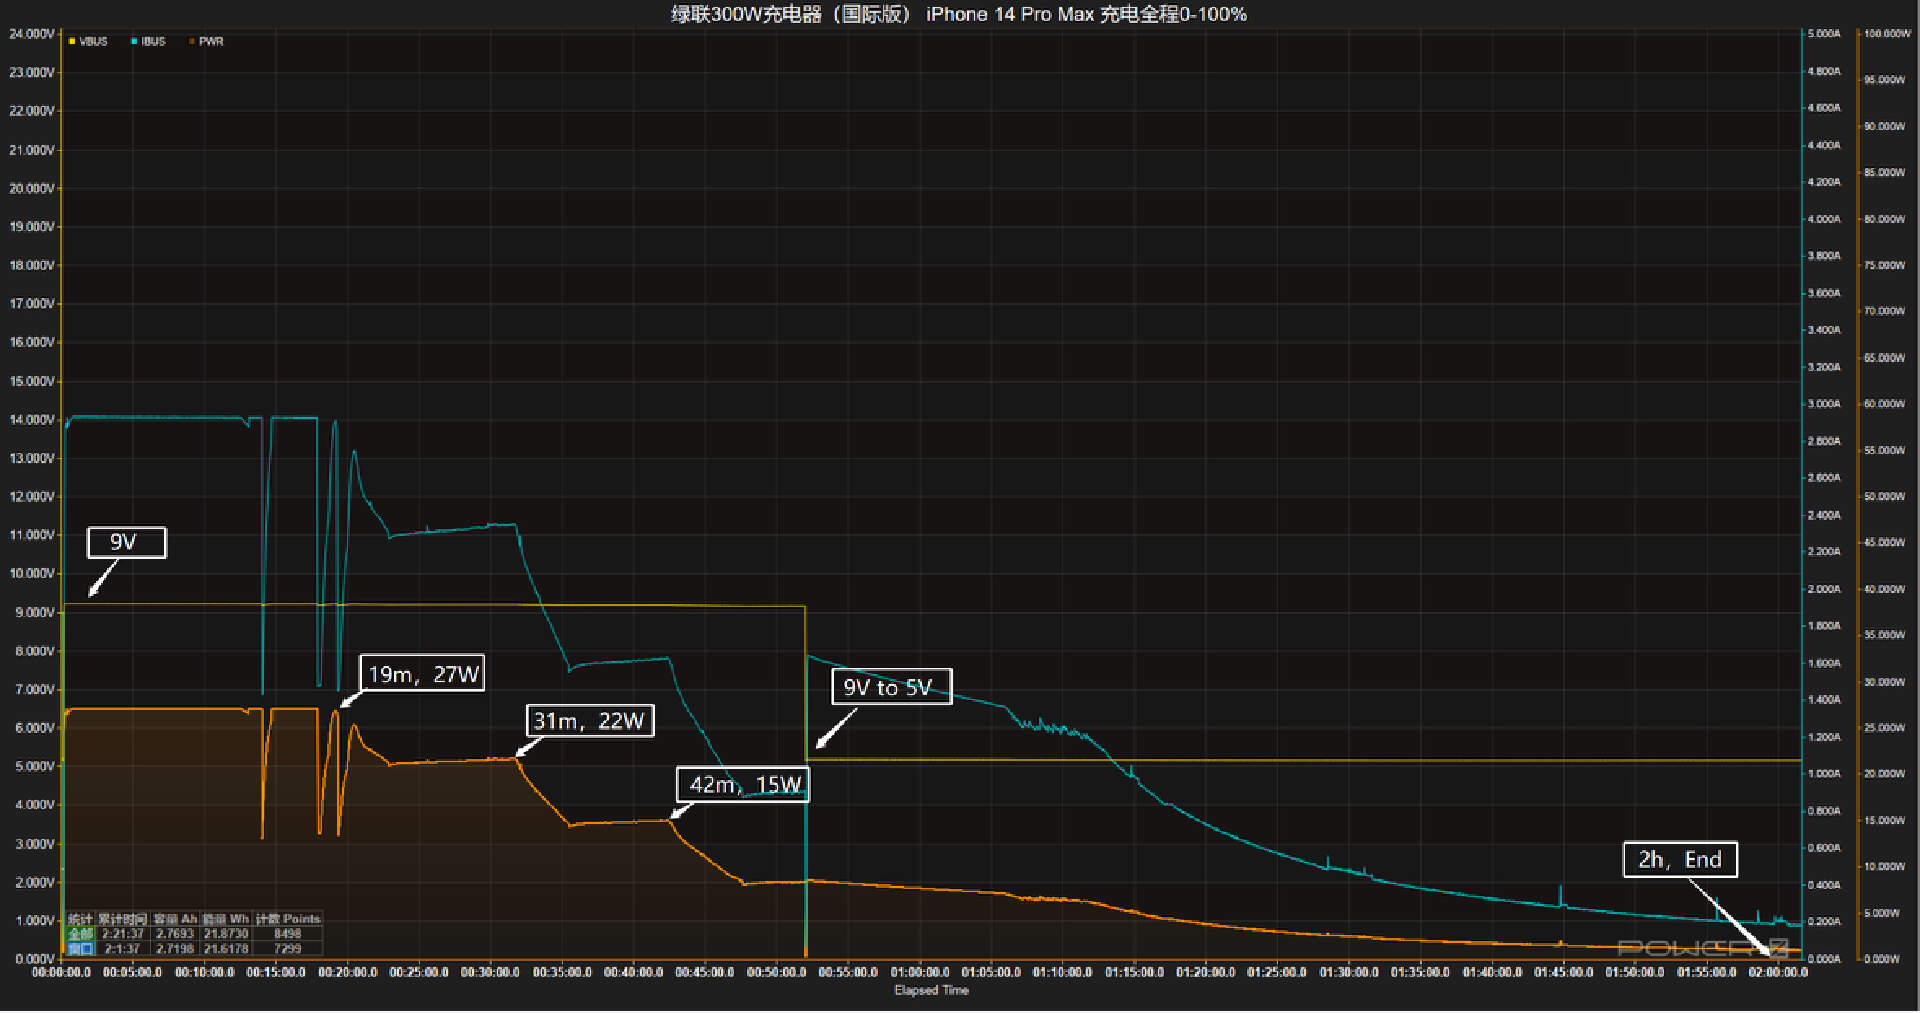Select the 2:21:37 total time cell

(x=123, y=934)
